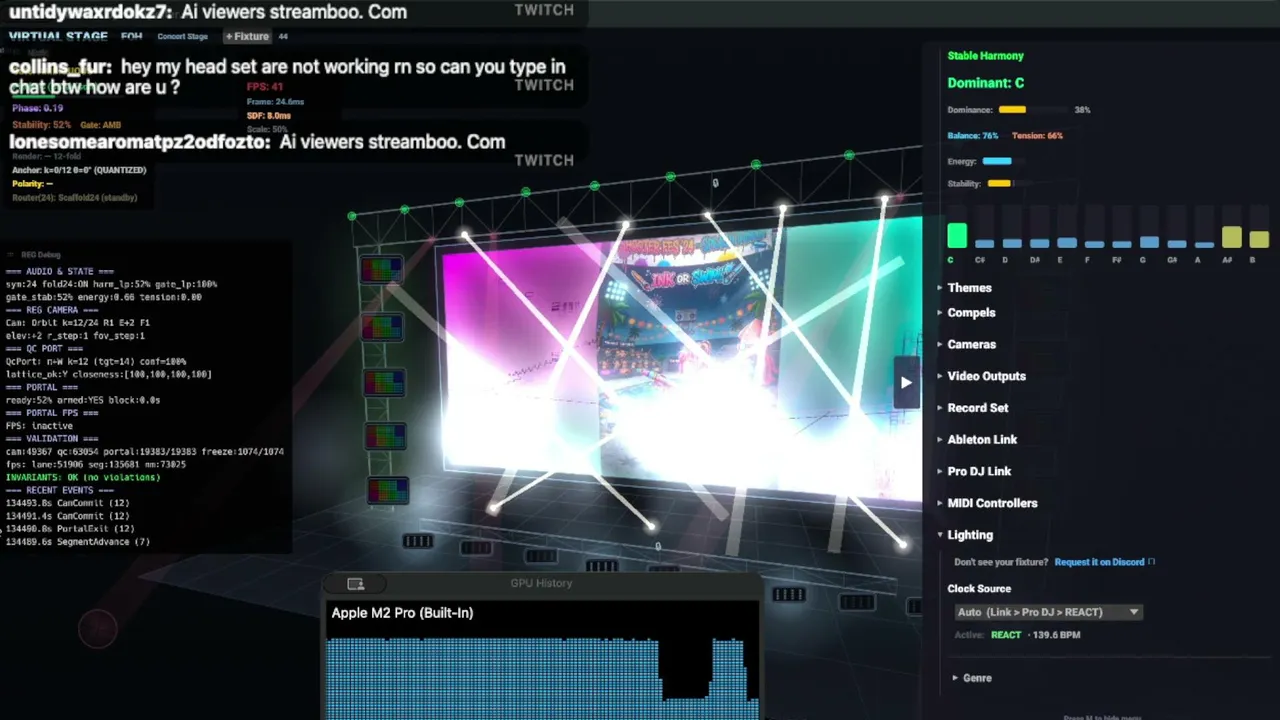
Task: Click the G note bar in the chroma display
Action: 1149,242
